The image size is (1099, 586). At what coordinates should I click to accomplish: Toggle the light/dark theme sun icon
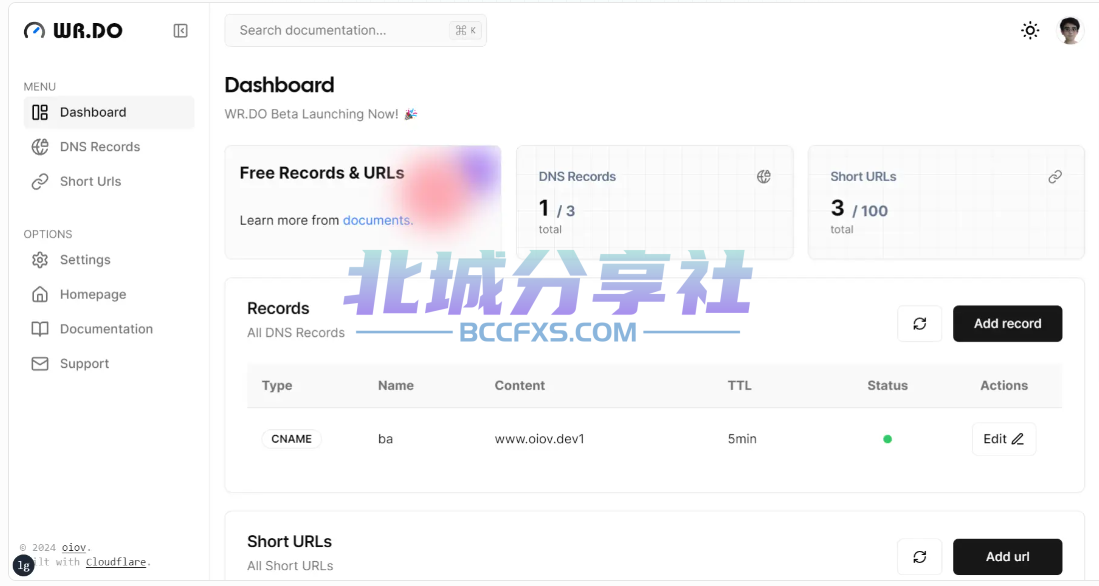coord(1030,30)
